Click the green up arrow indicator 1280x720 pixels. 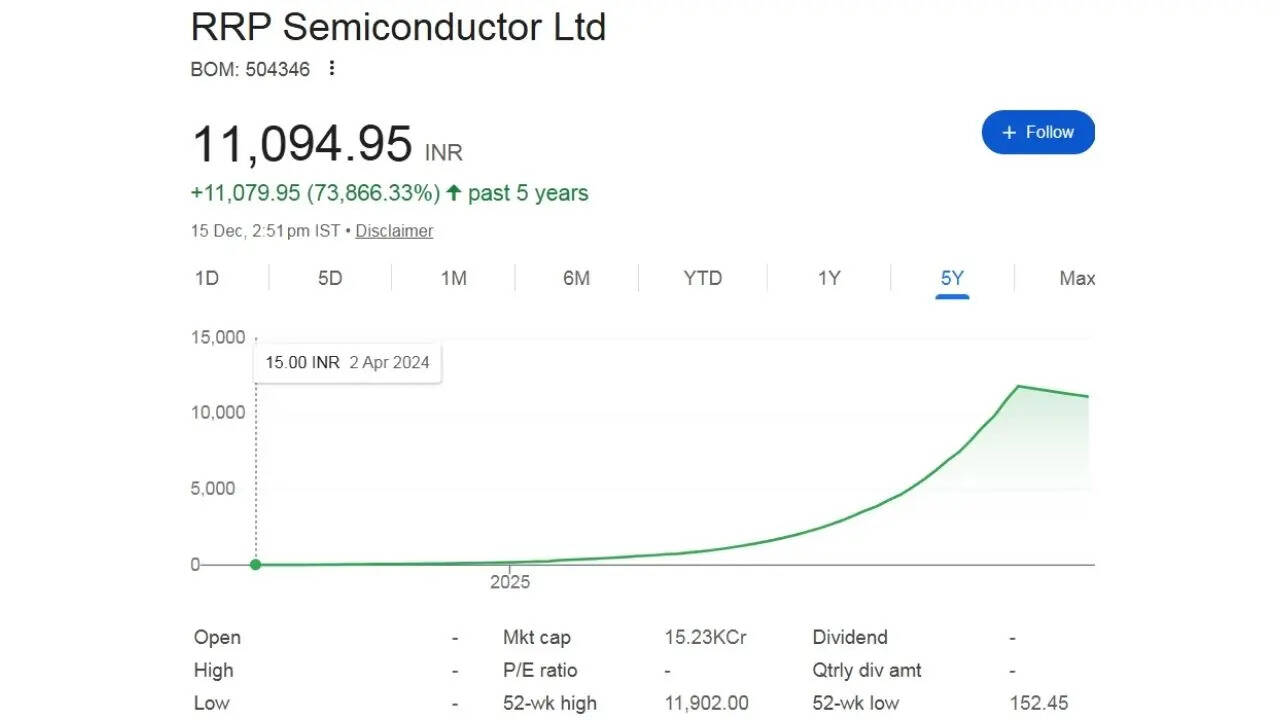pos(454,193)
